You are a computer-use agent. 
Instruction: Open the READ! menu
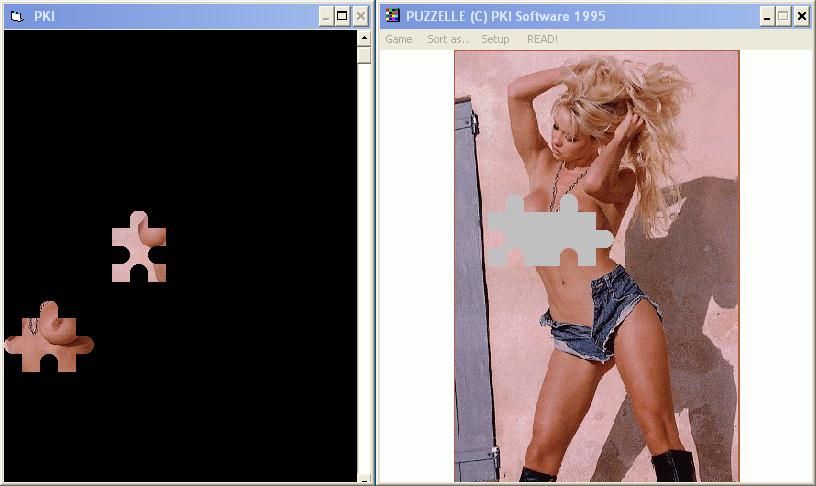(x=542, y=40)
